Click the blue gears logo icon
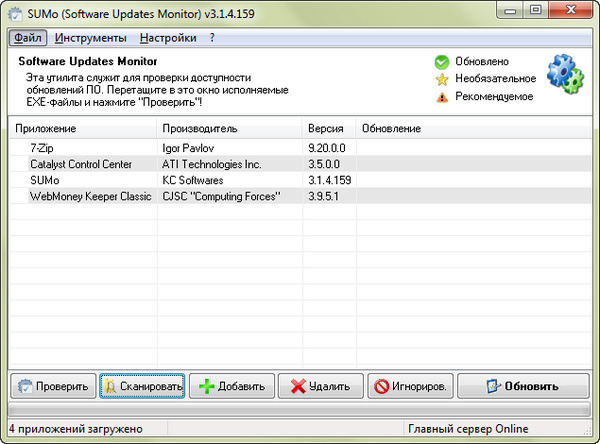 (565, 79)
